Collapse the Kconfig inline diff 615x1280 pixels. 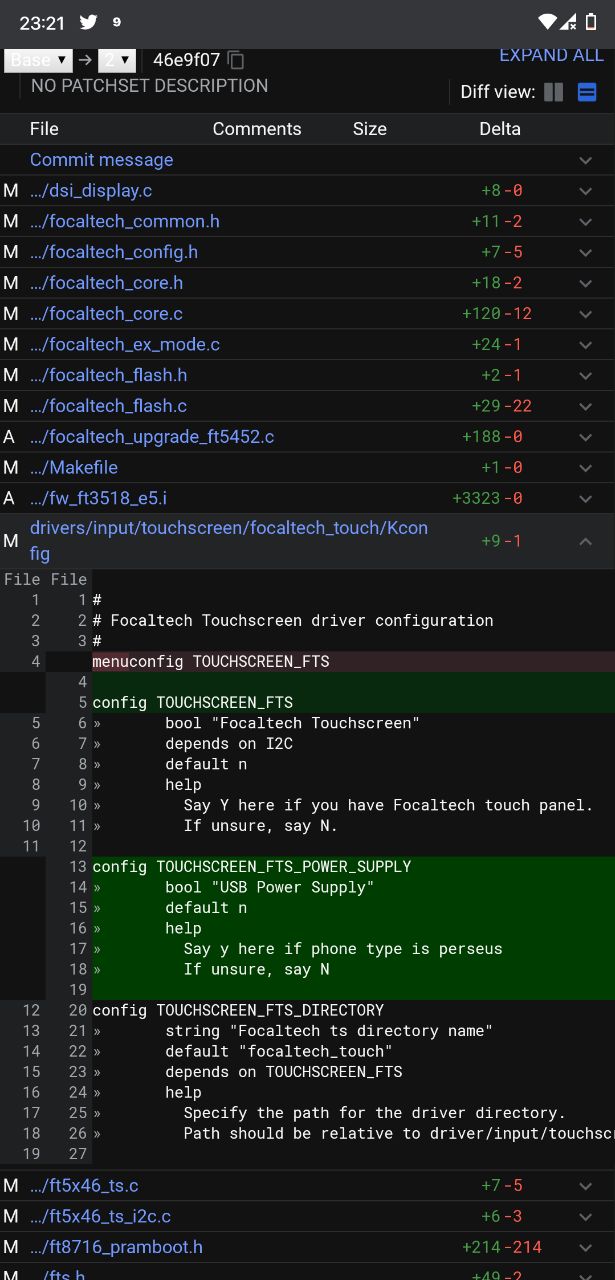586,541
